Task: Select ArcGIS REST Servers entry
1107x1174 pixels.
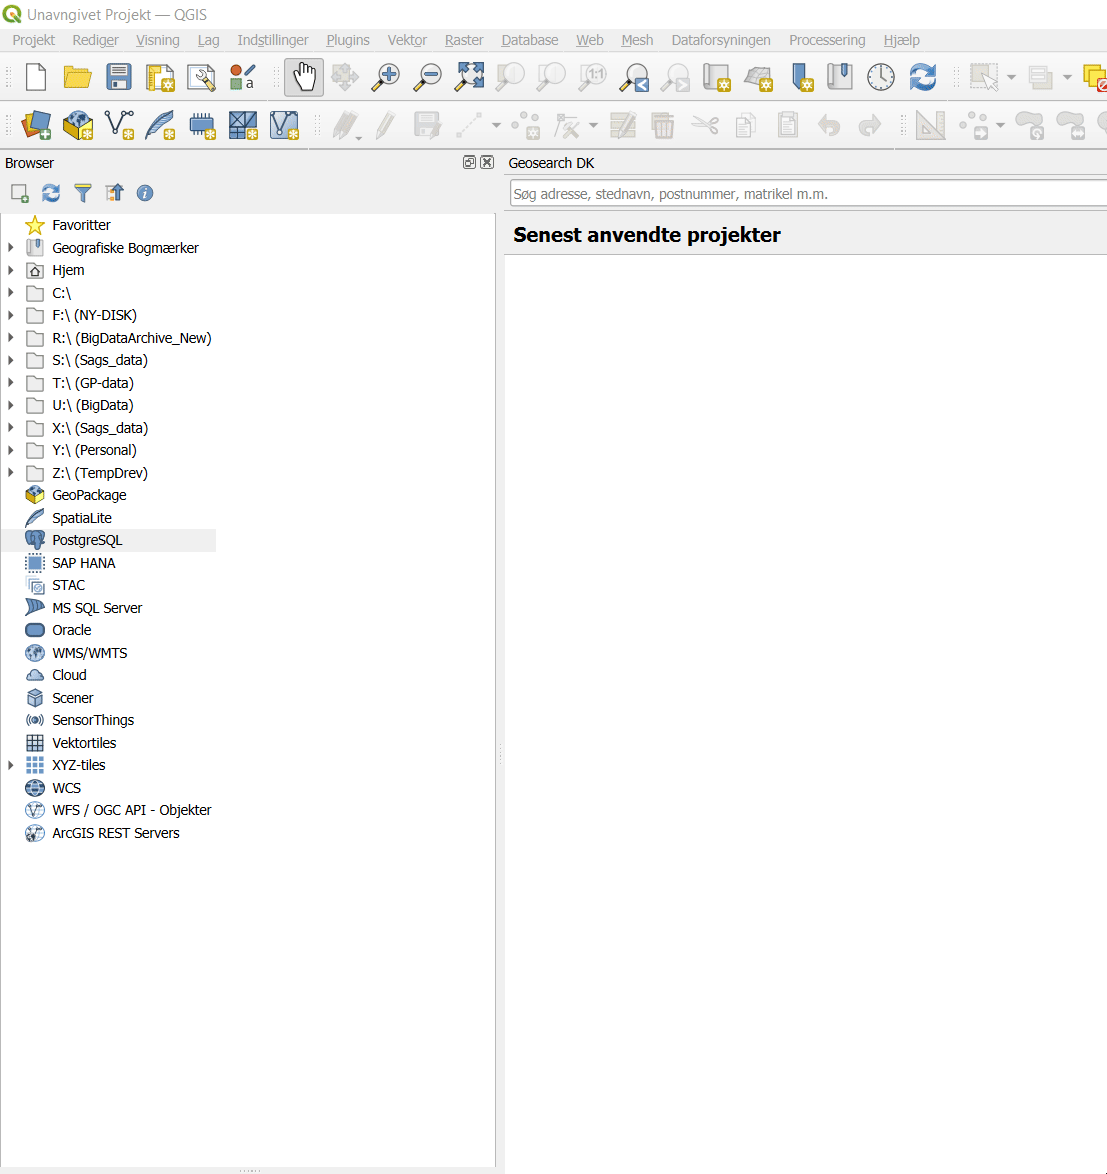Action: pyautogui.click(x=115, y=833)
